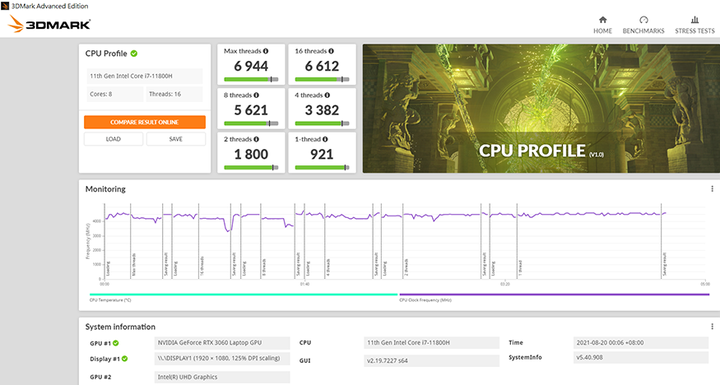Viewport: 720px width, 385px height.
Task: Open the Monitoring panel options menu
Action: 712,189
